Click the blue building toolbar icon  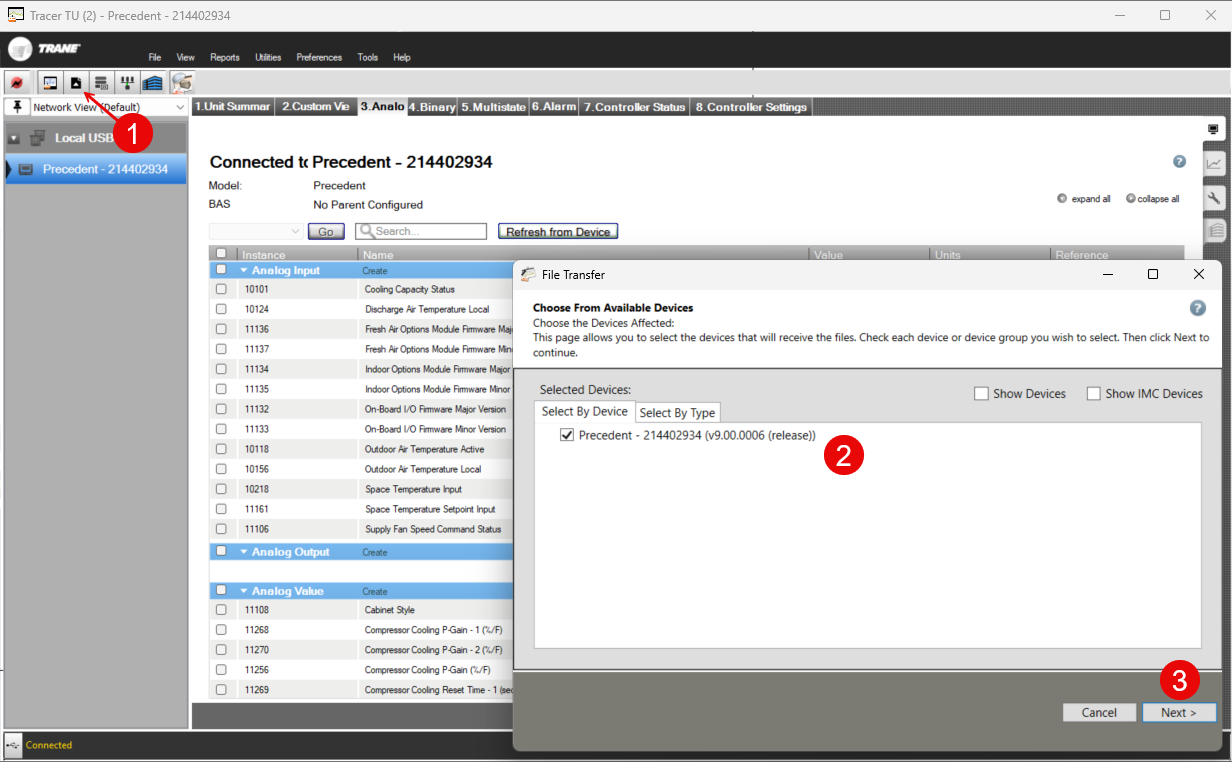pyautogui.click(x=152, y=82)
